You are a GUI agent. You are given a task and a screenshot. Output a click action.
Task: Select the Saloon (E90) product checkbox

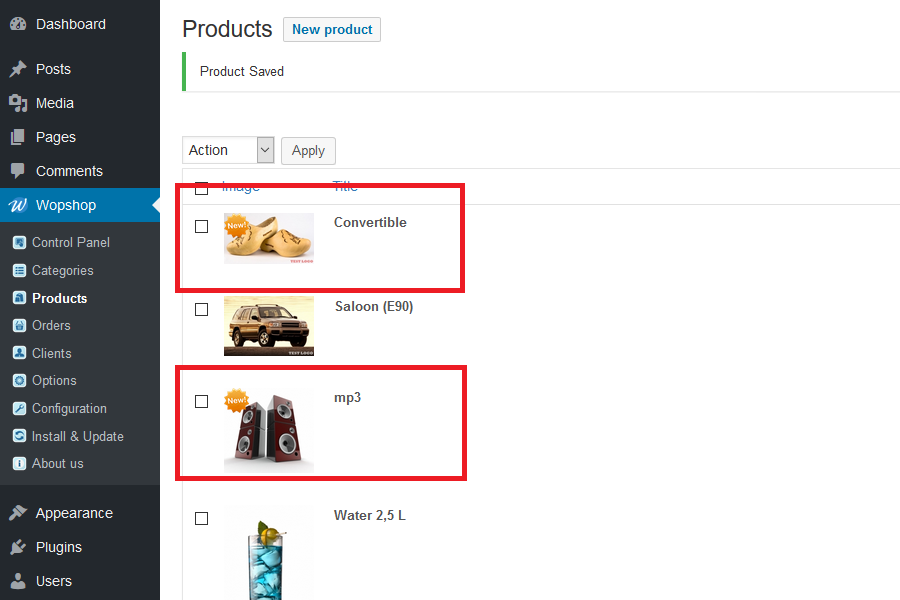click(x=201, y=310)
